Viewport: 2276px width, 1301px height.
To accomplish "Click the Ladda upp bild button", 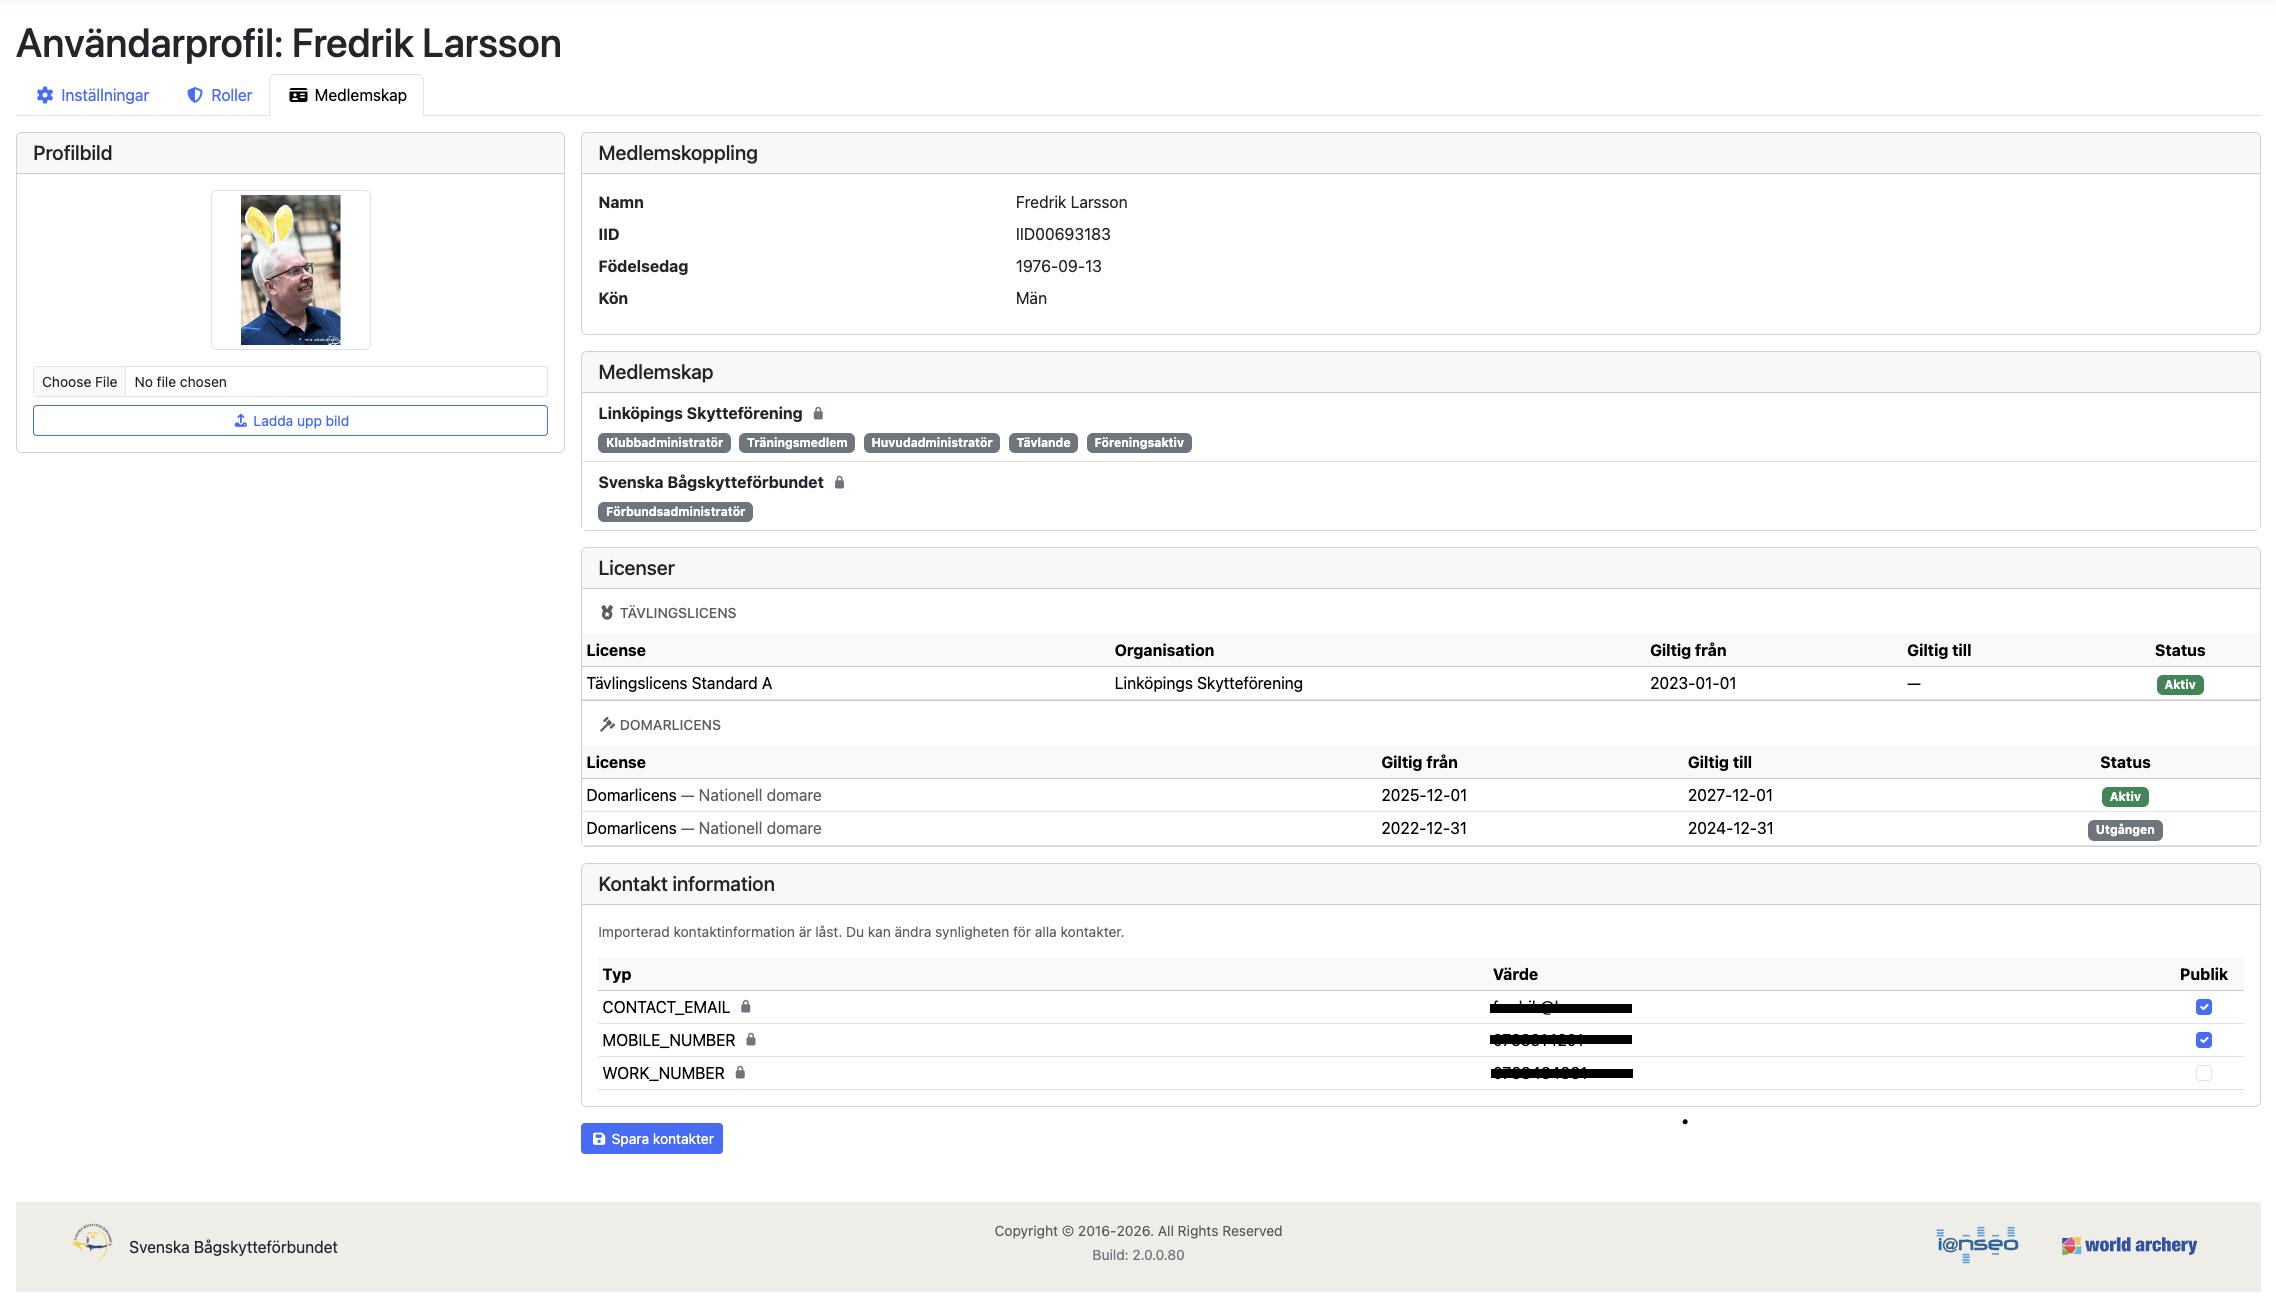I will click(290, 421).
